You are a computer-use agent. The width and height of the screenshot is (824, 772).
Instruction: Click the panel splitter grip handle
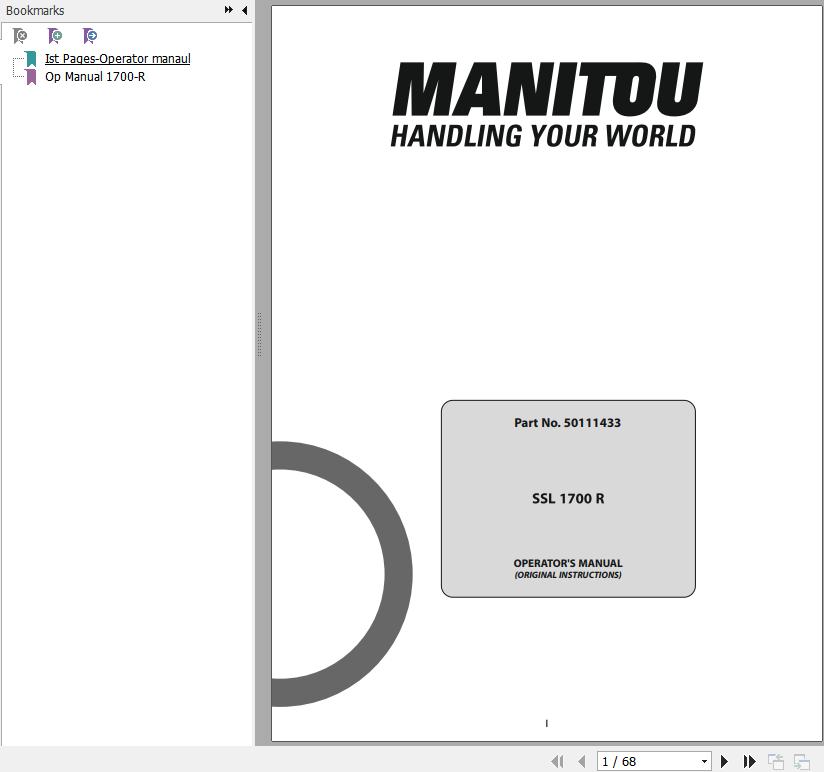click(260, 335)
